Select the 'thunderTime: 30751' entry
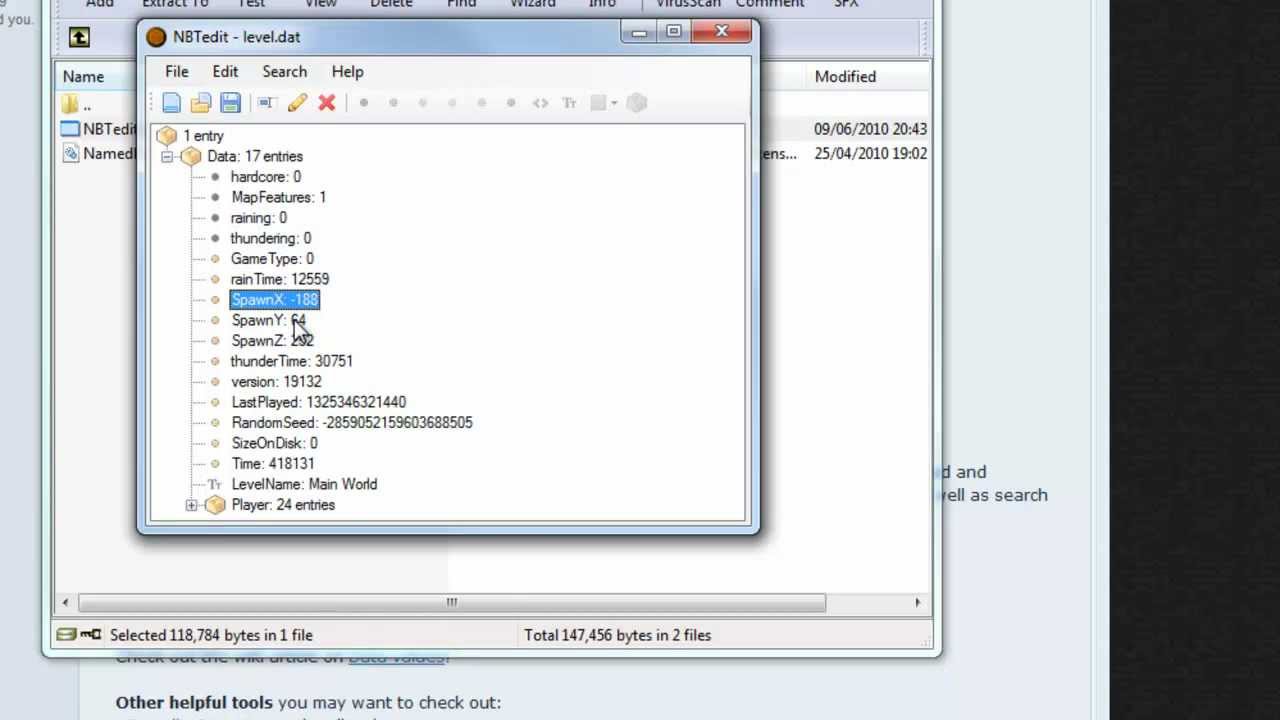Viewport: 1280px width, 720px height. (291, 361)
